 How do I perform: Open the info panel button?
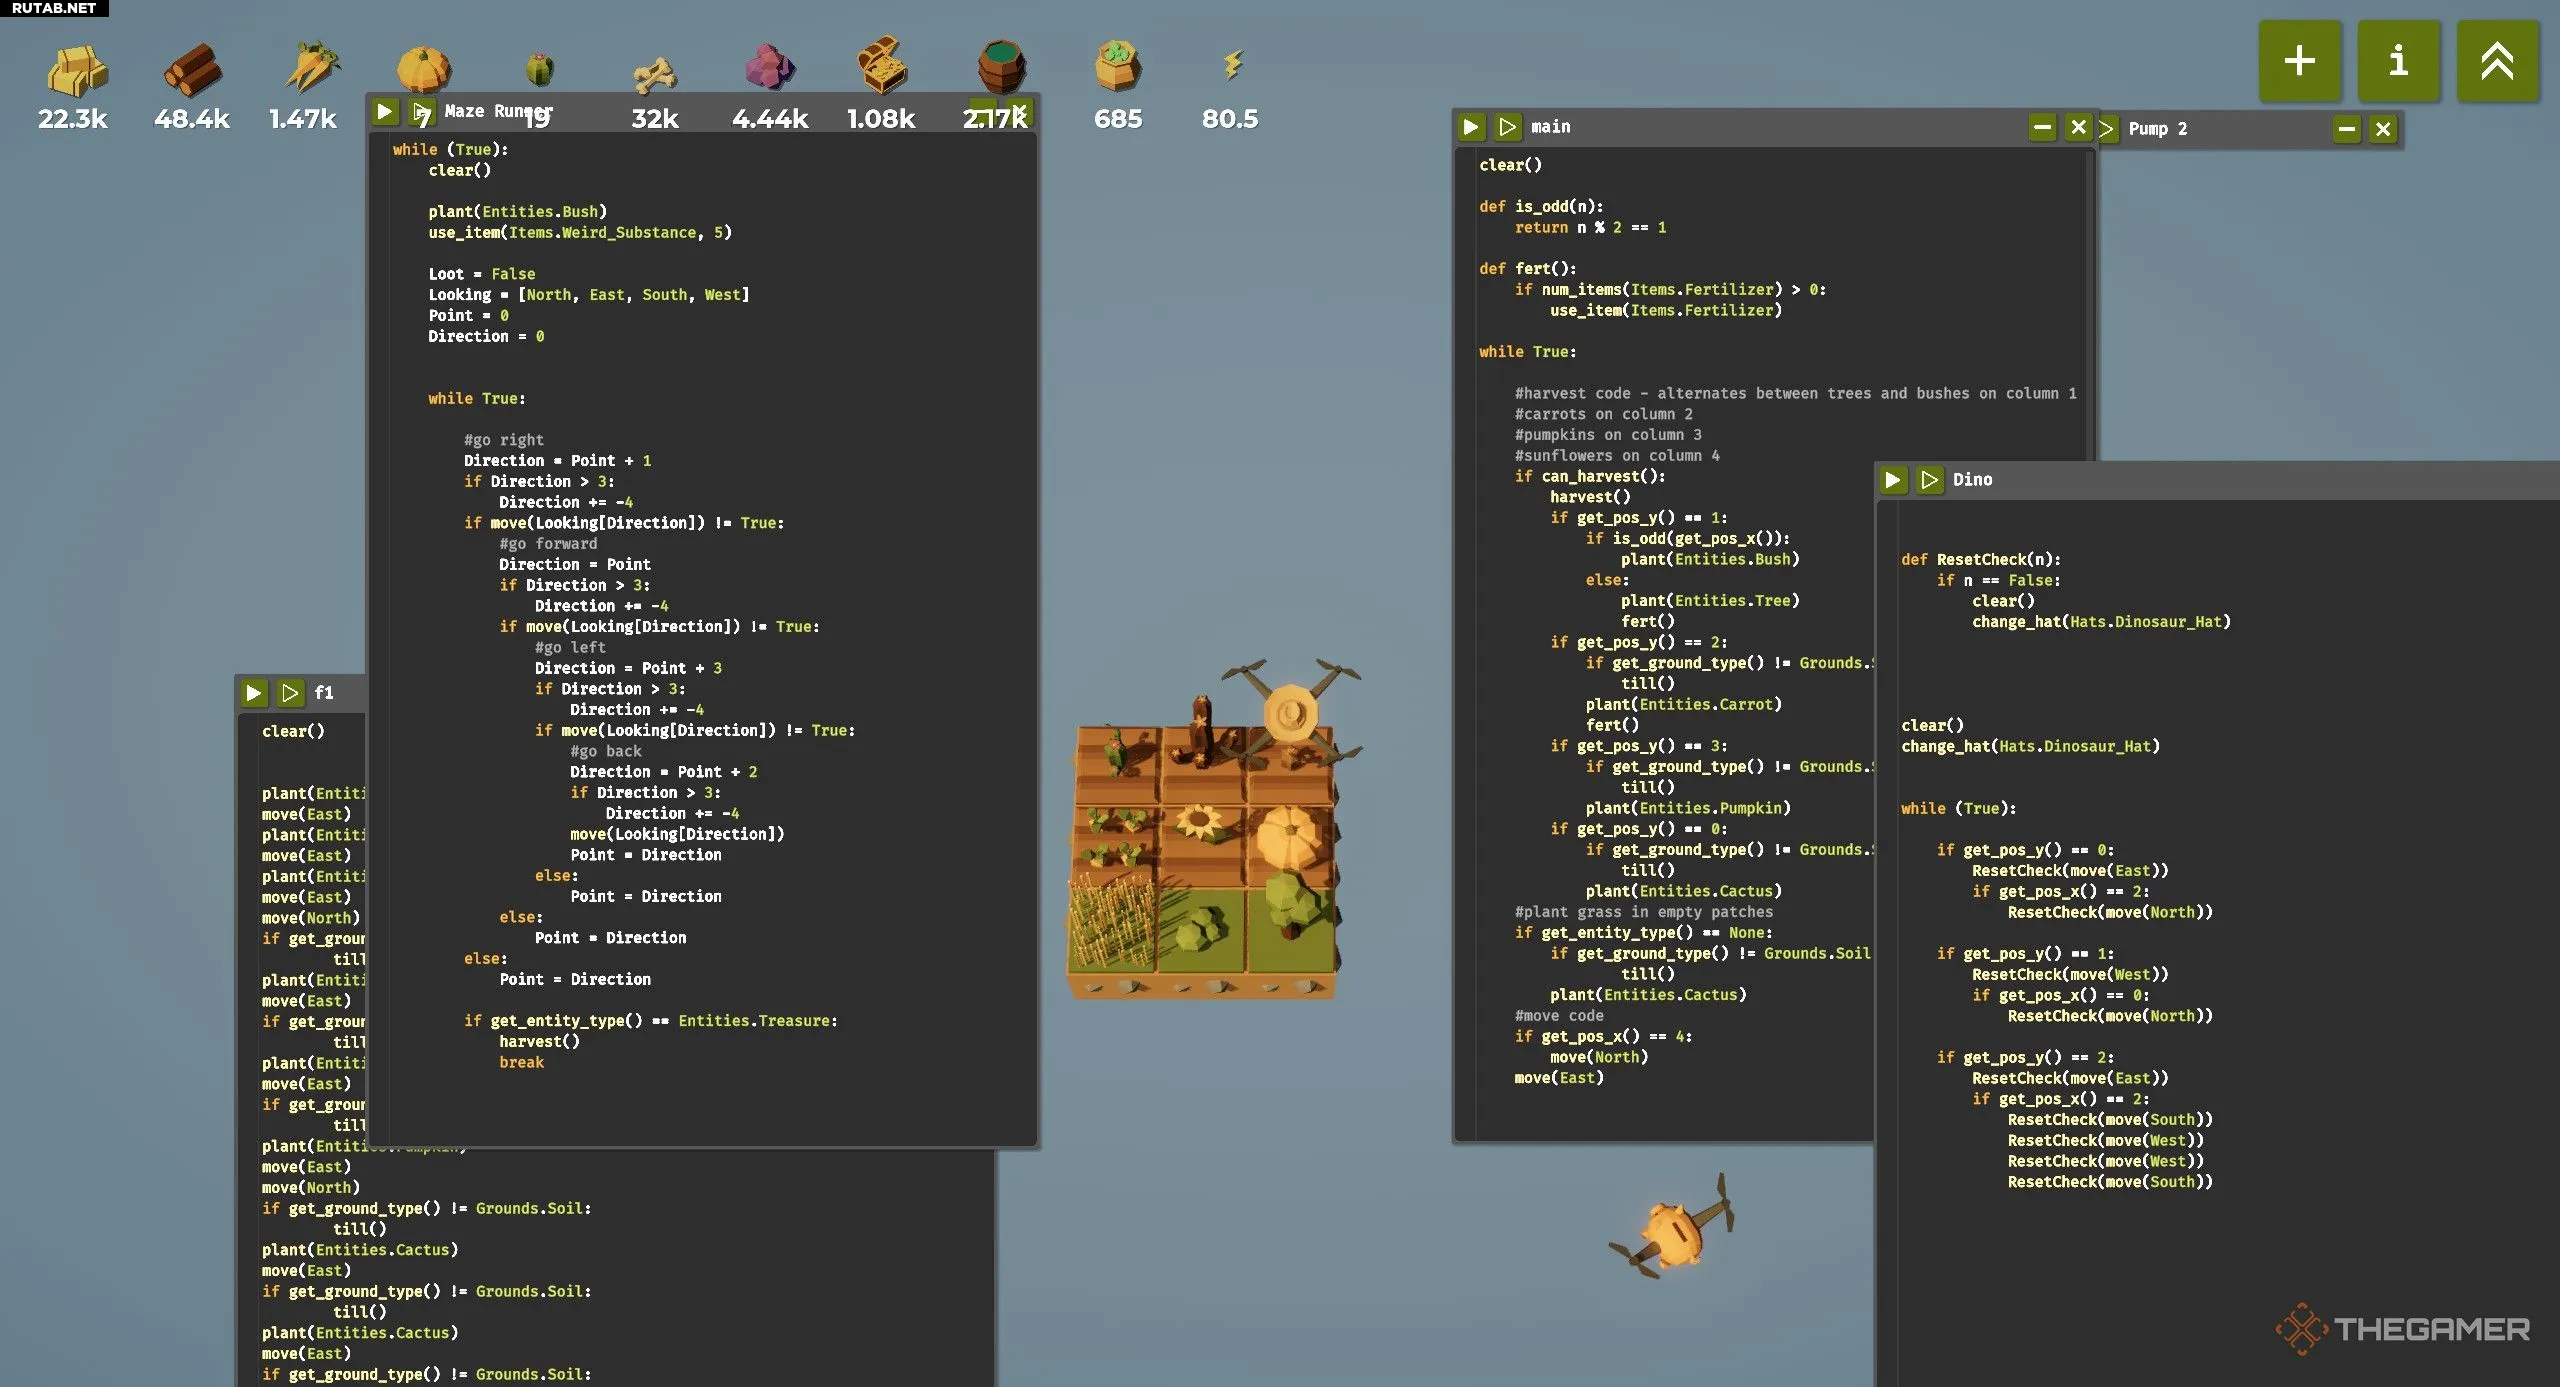pos(2398,61)
